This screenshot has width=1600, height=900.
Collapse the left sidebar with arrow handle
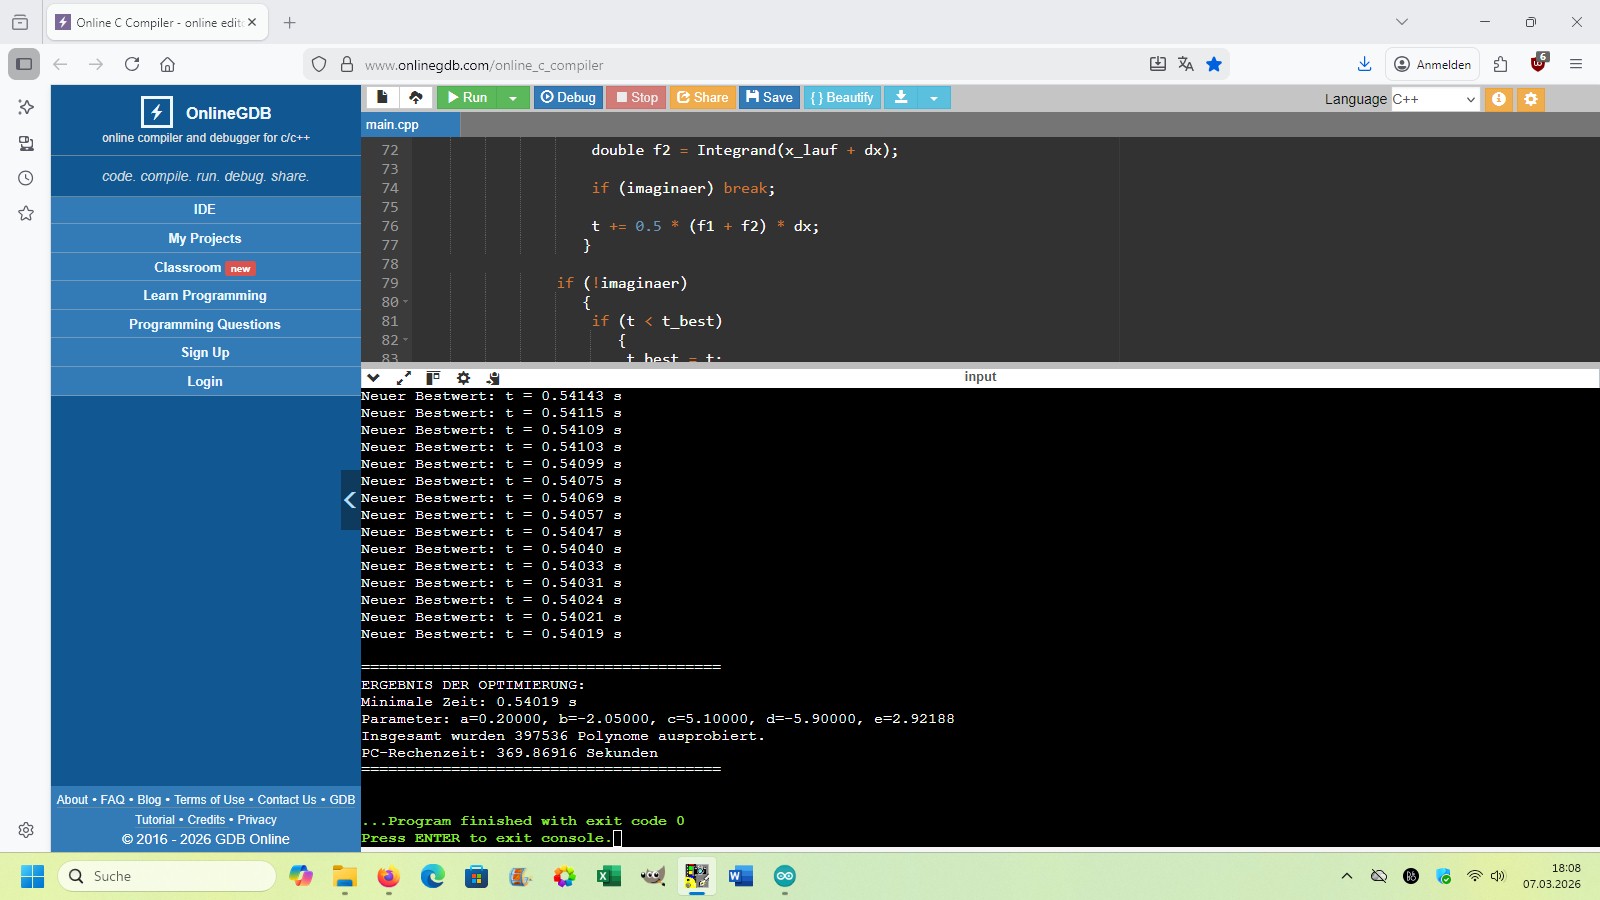[349, 500]
